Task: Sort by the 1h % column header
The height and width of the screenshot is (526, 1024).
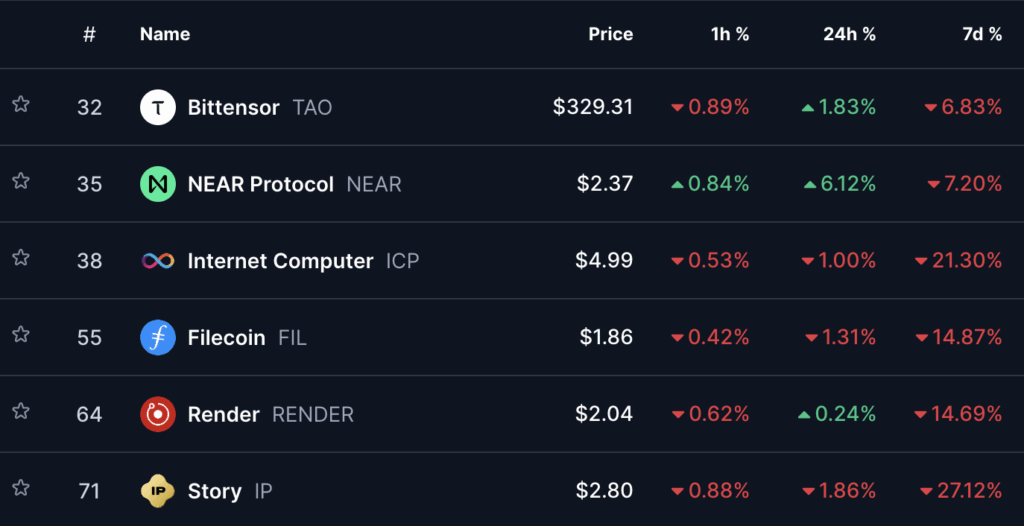Action: (729, 34)
